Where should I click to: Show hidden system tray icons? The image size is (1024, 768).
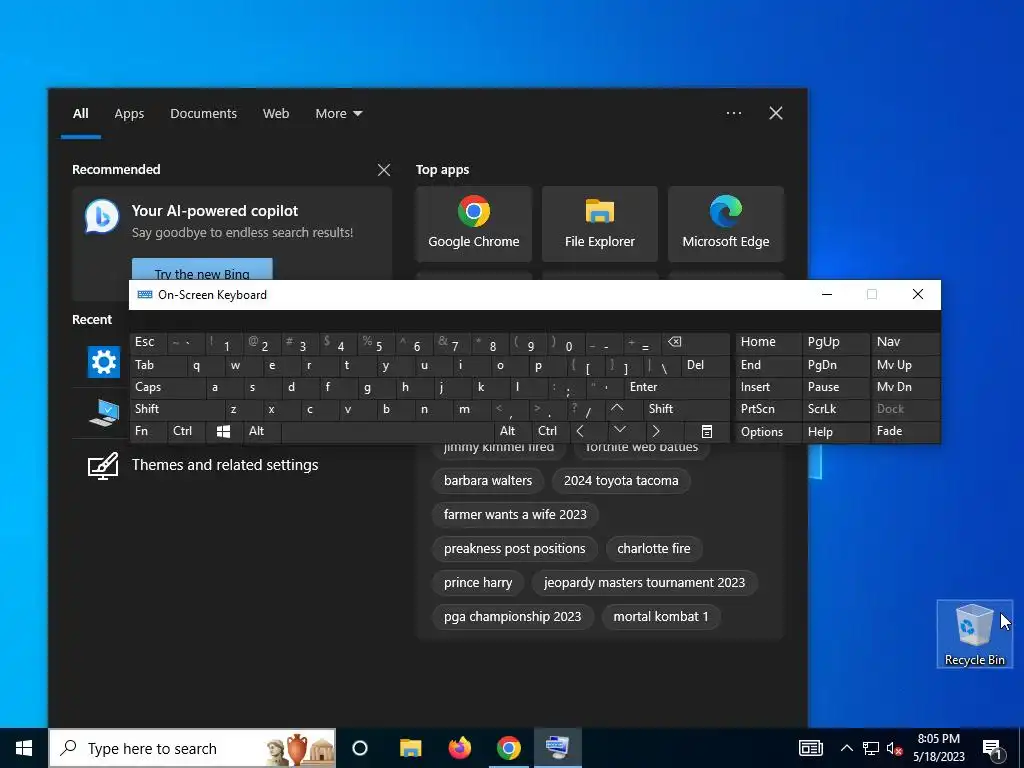pyautogui.click(x=846, y=748)
